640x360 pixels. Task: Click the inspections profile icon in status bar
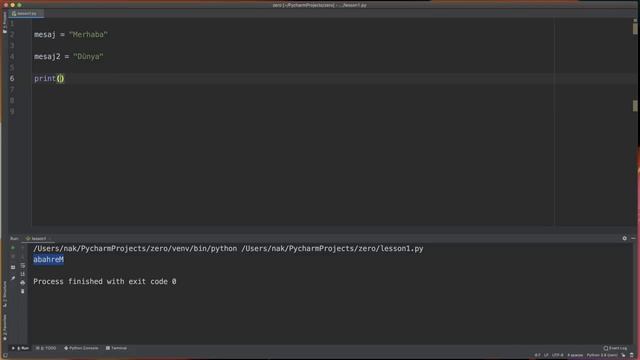pyautogui.click(x=631, y=355)
